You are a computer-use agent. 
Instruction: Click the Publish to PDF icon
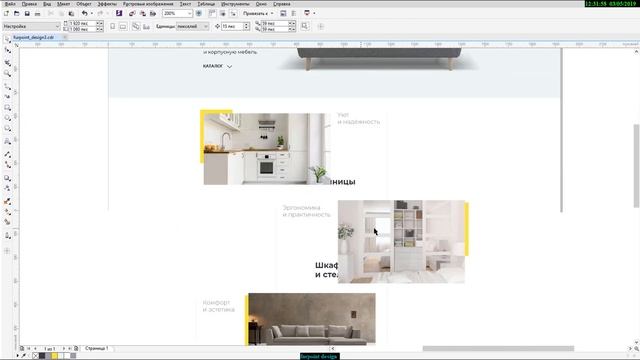point(153,13)
